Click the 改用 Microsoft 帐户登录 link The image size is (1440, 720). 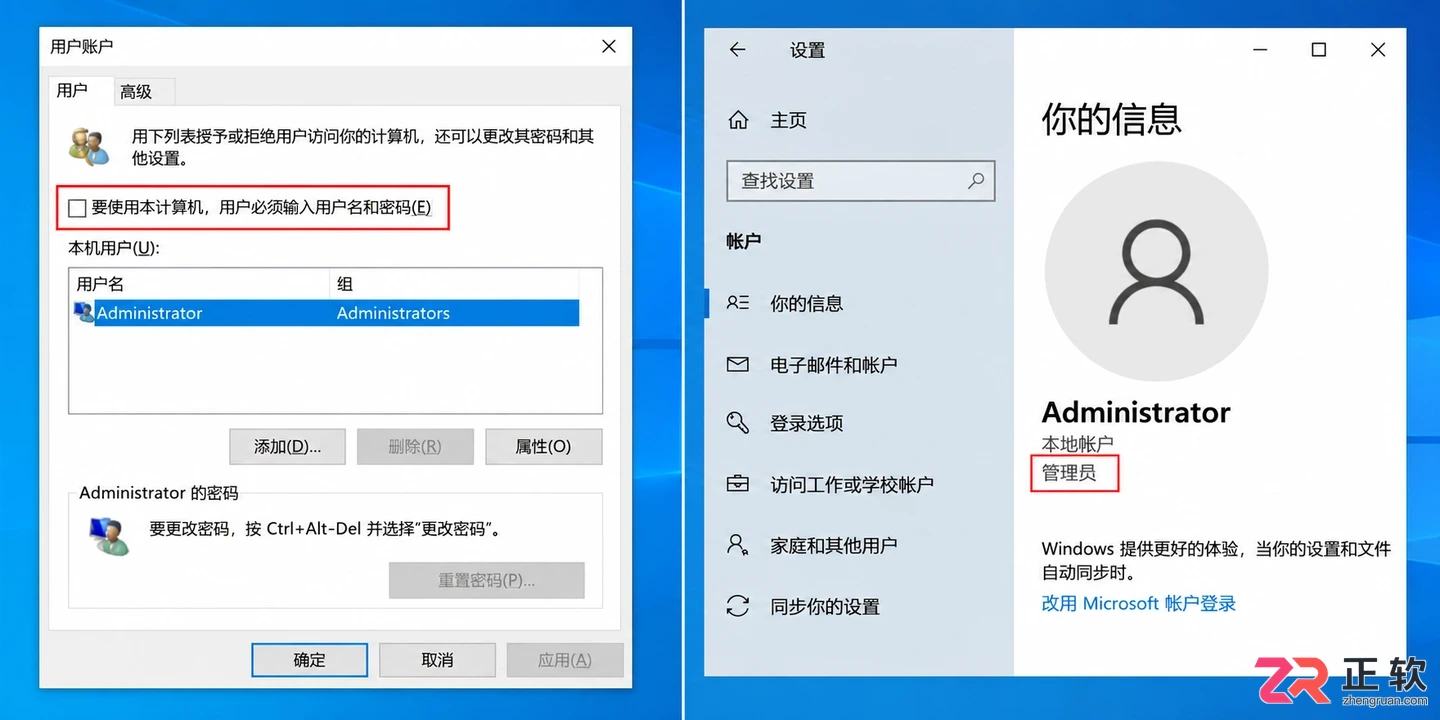point(1139,603)
